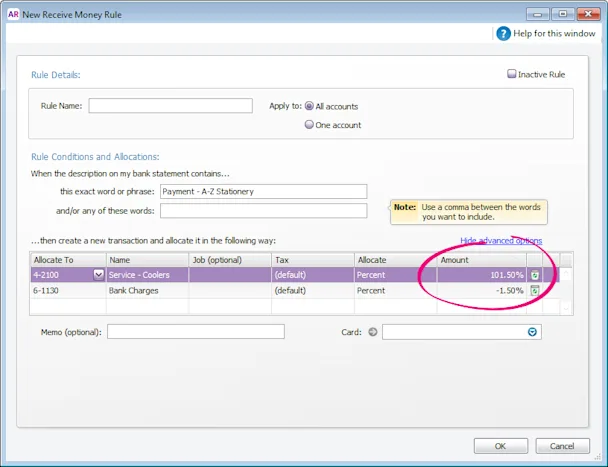The width and height of the screenshot is (608, 467).
Task: Select the 6-1130 account cell
Action: pyautogui.click(x=68, y=291)
